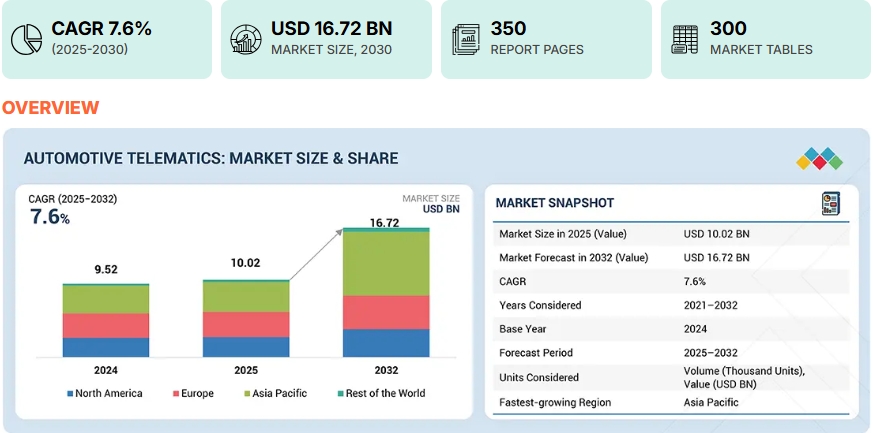This screenshot has width=873, height=433.
Task: Click the USD 16.72 BN market size card
Action: click(326, 39)
